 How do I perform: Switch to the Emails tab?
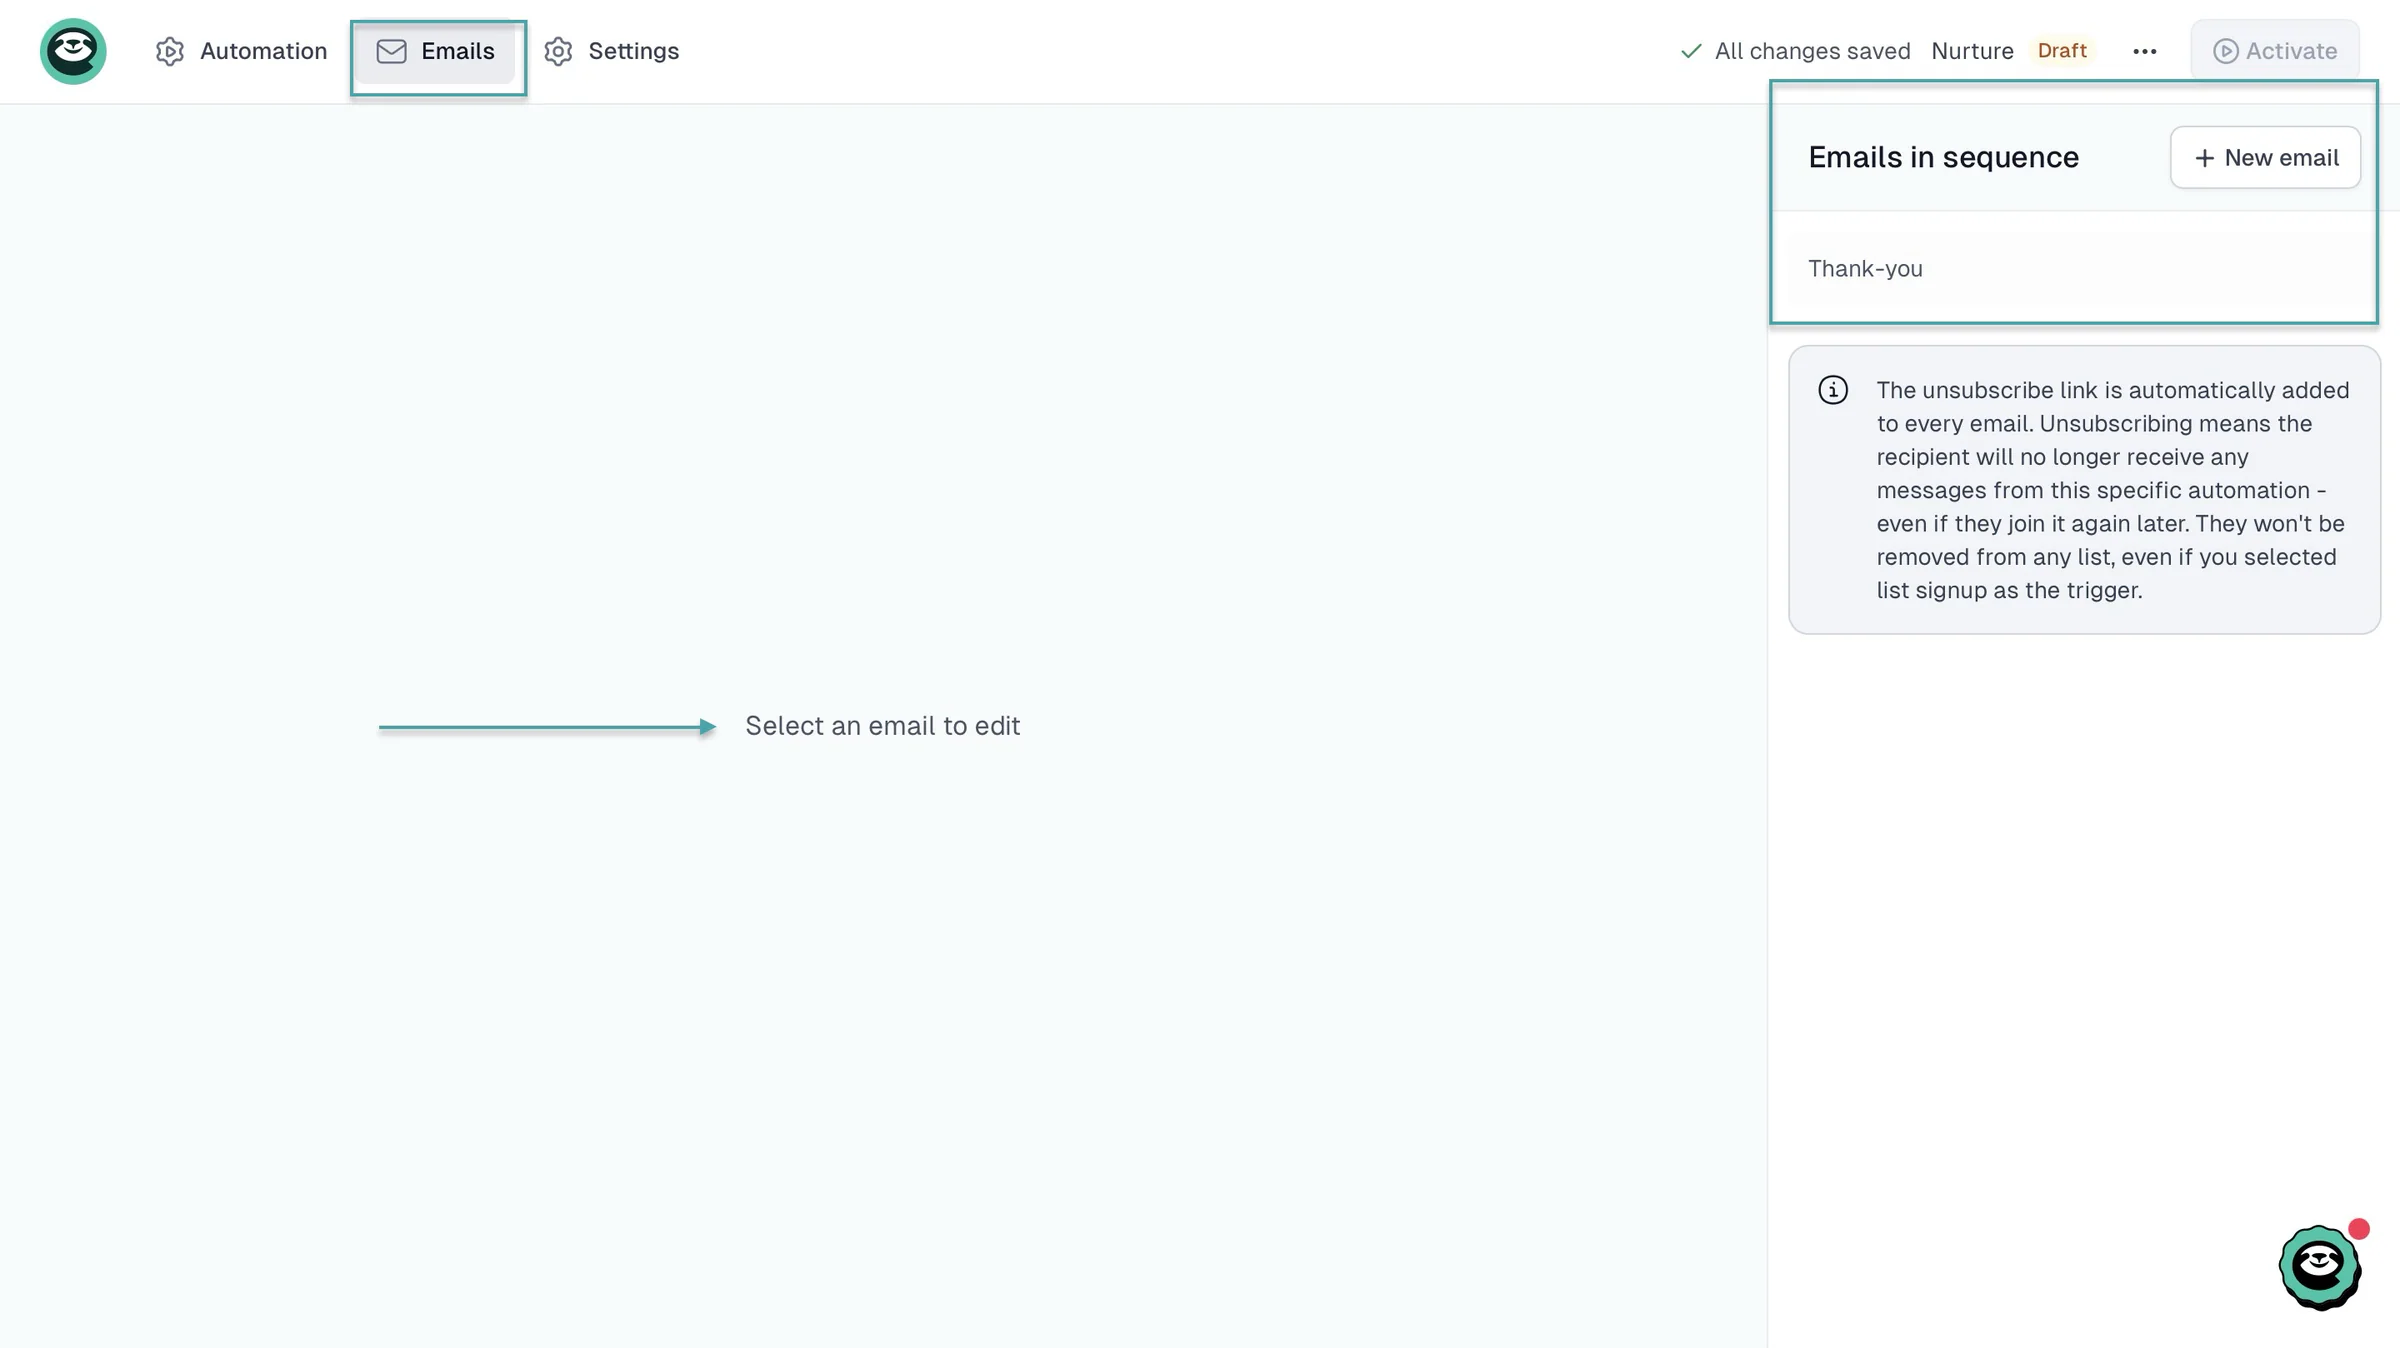pyautogui.click(x=436, y=51)
